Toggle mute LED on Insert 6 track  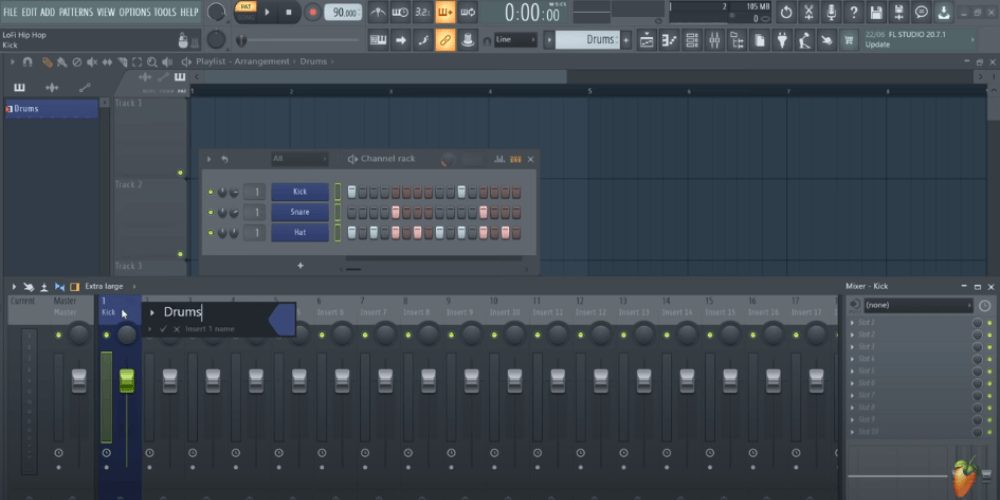[x=321, y=335]
